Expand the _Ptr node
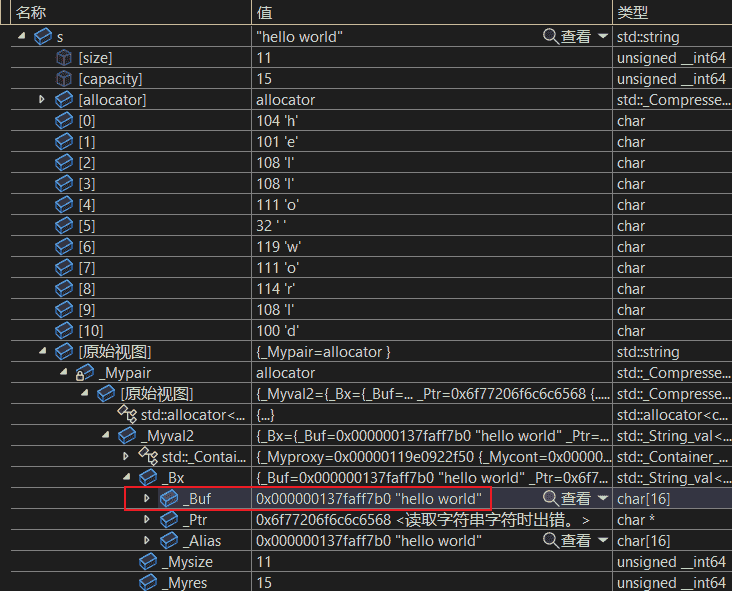 click(147, 519)
